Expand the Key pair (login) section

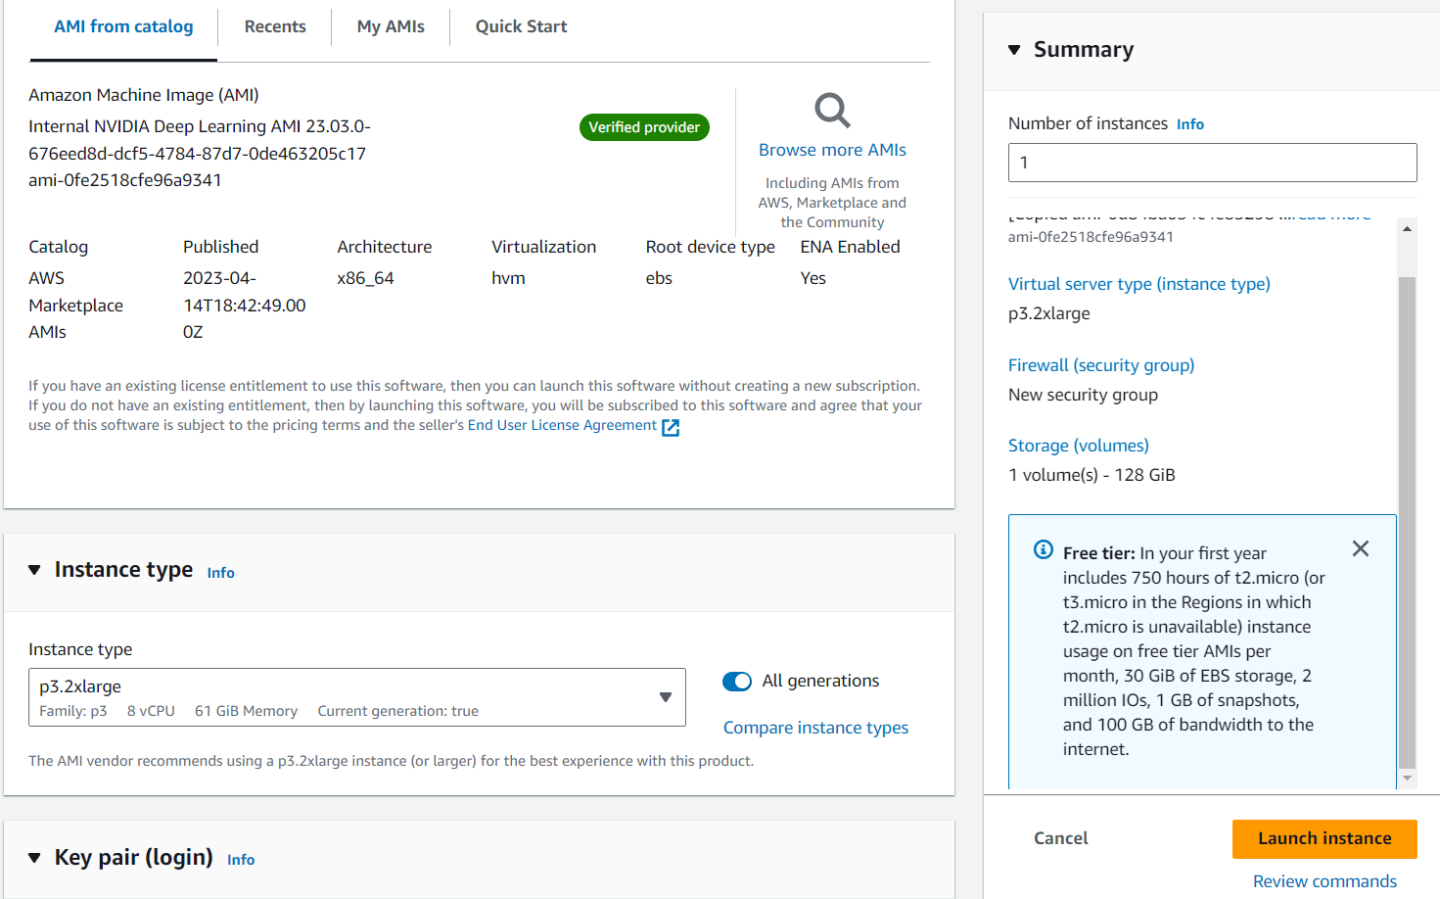[x=35, y=858]
